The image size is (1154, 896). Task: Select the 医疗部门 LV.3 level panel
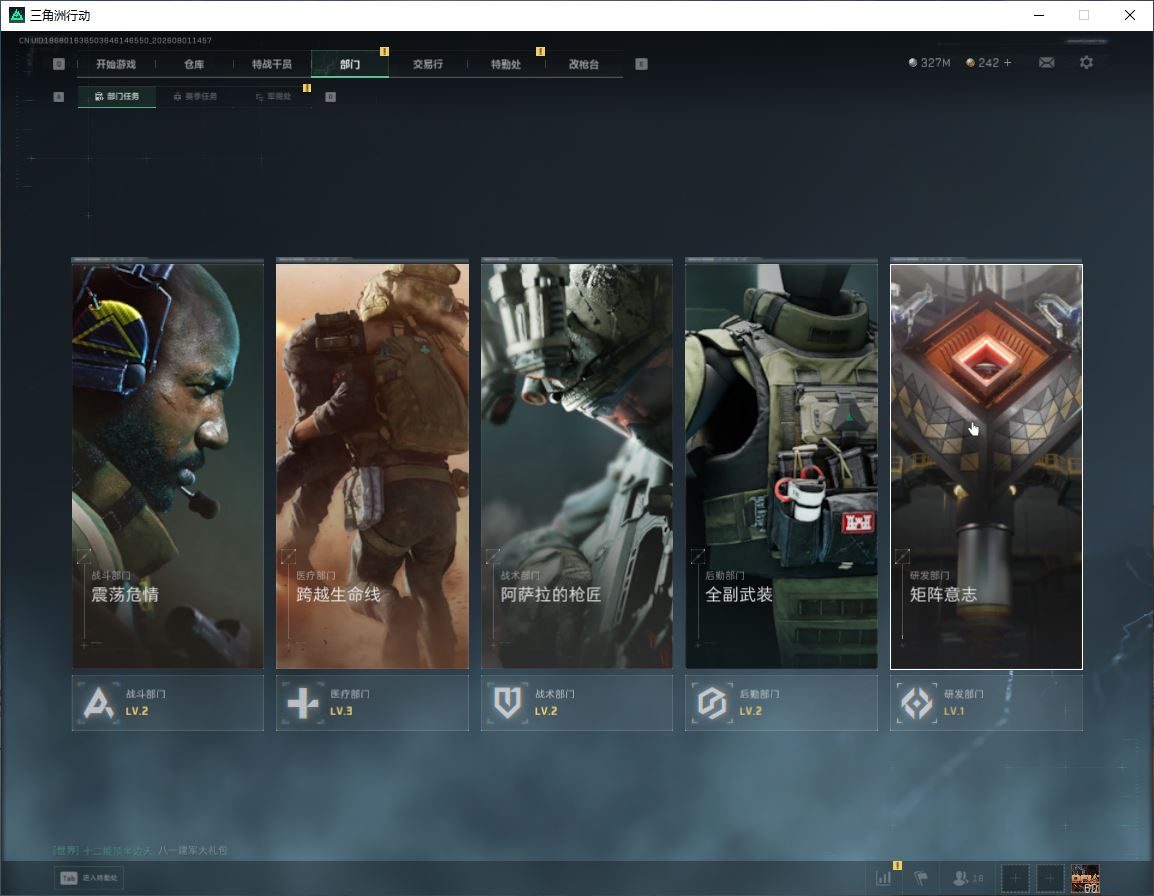372,703
